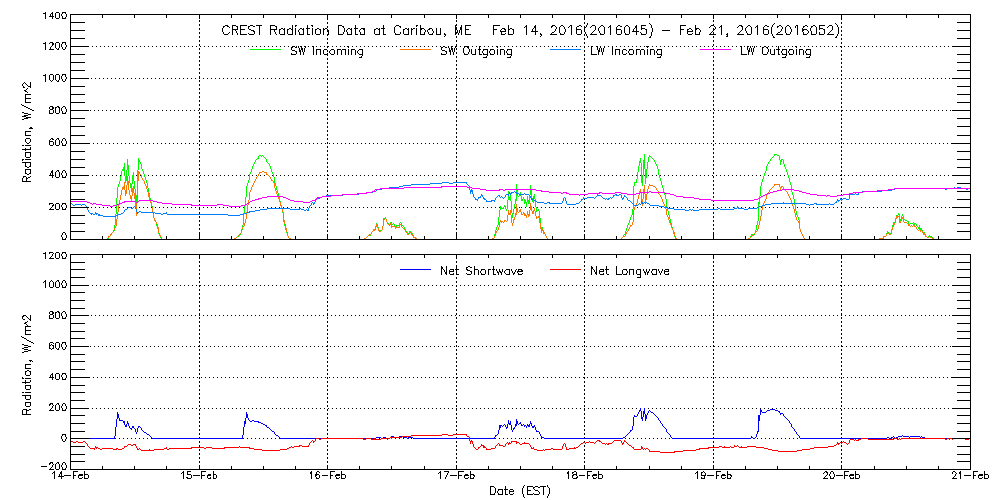The height and width of the screenshot is (500, 1000).
Task: Click the -200 y-axis tick value
Action: 52,465
